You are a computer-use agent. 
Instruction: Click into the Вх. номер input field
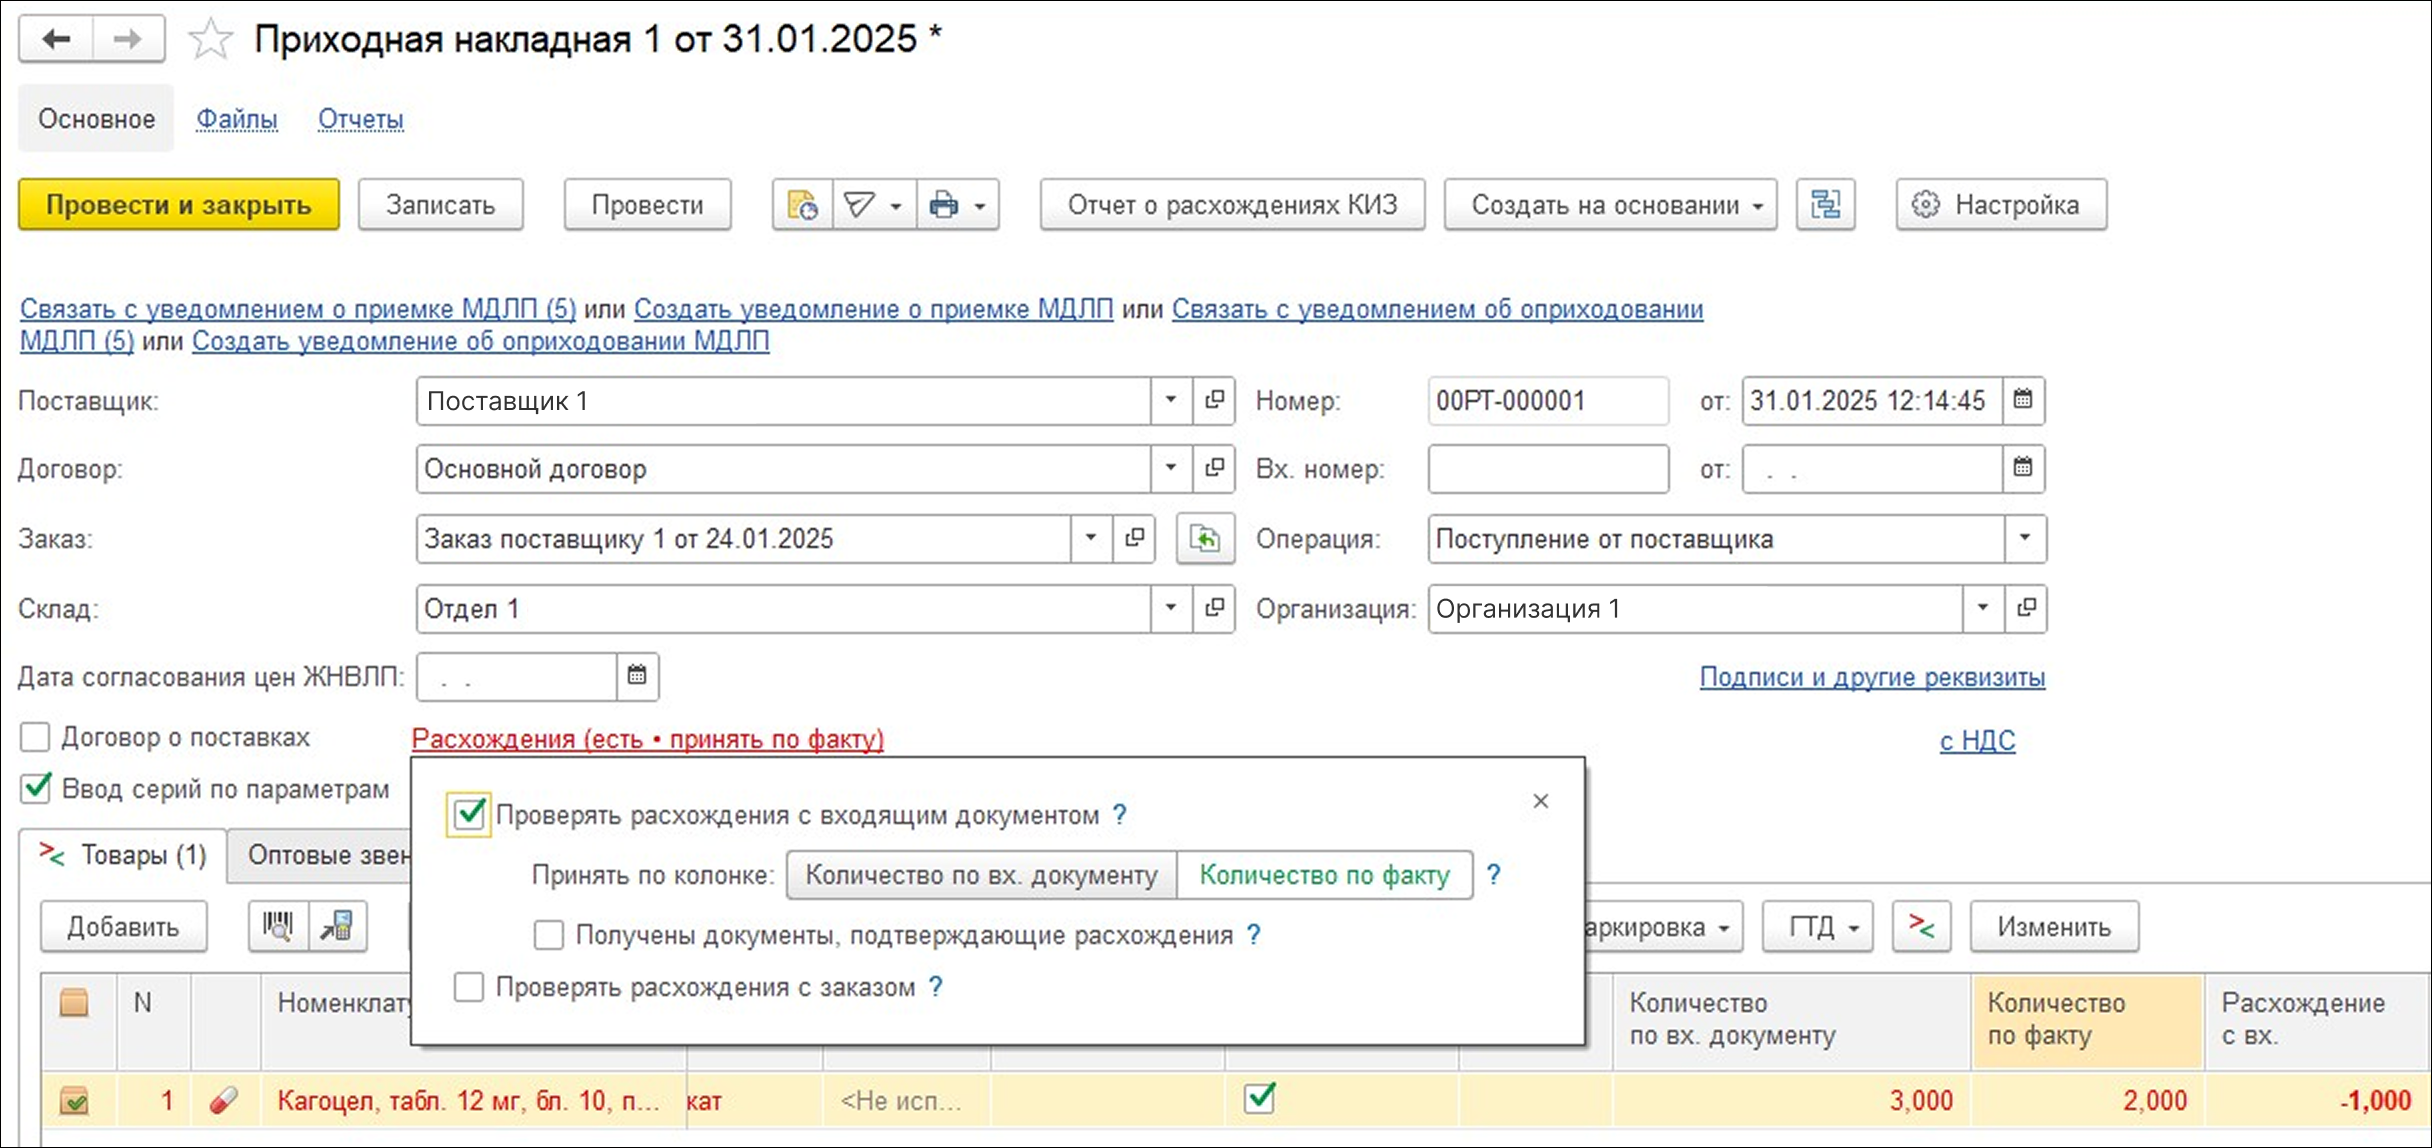tap(1547, 469)
